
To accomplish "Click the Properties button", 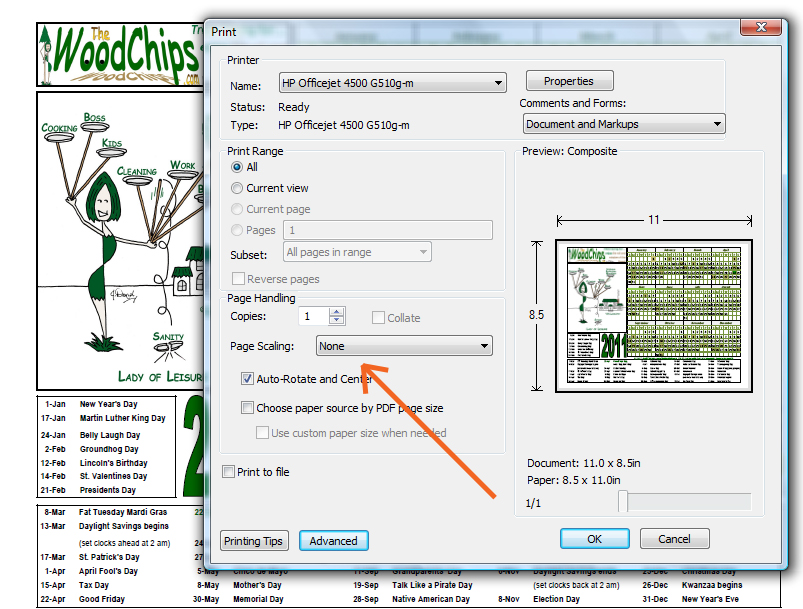I will point(569,81).
